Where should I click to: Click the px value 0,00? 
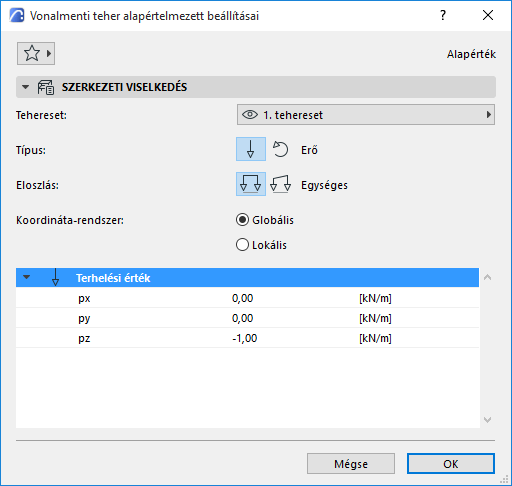(x=243, y=298)
